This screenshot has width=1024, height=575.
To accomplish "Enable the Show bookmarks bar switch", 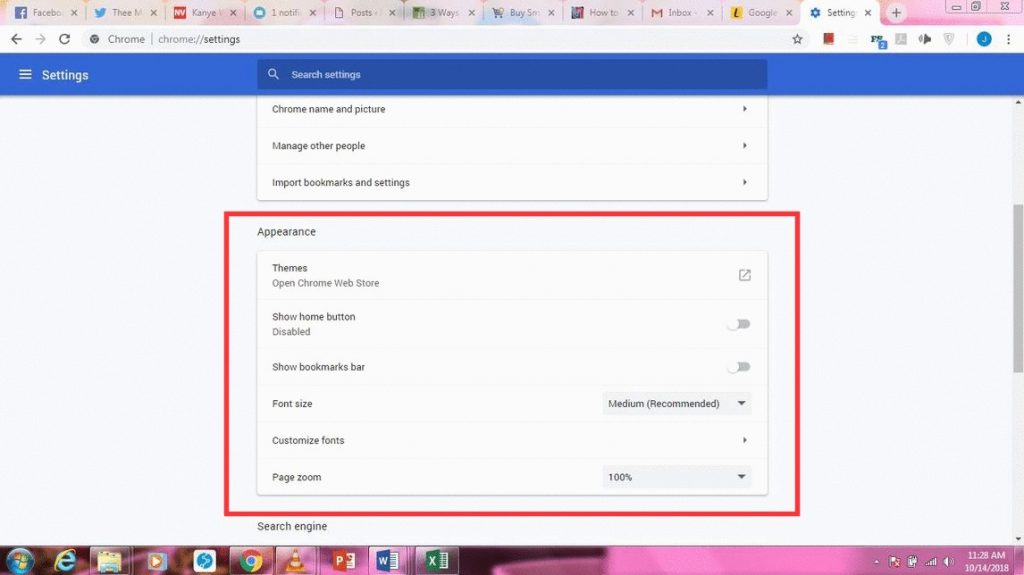I will click(x=739, y=367).
